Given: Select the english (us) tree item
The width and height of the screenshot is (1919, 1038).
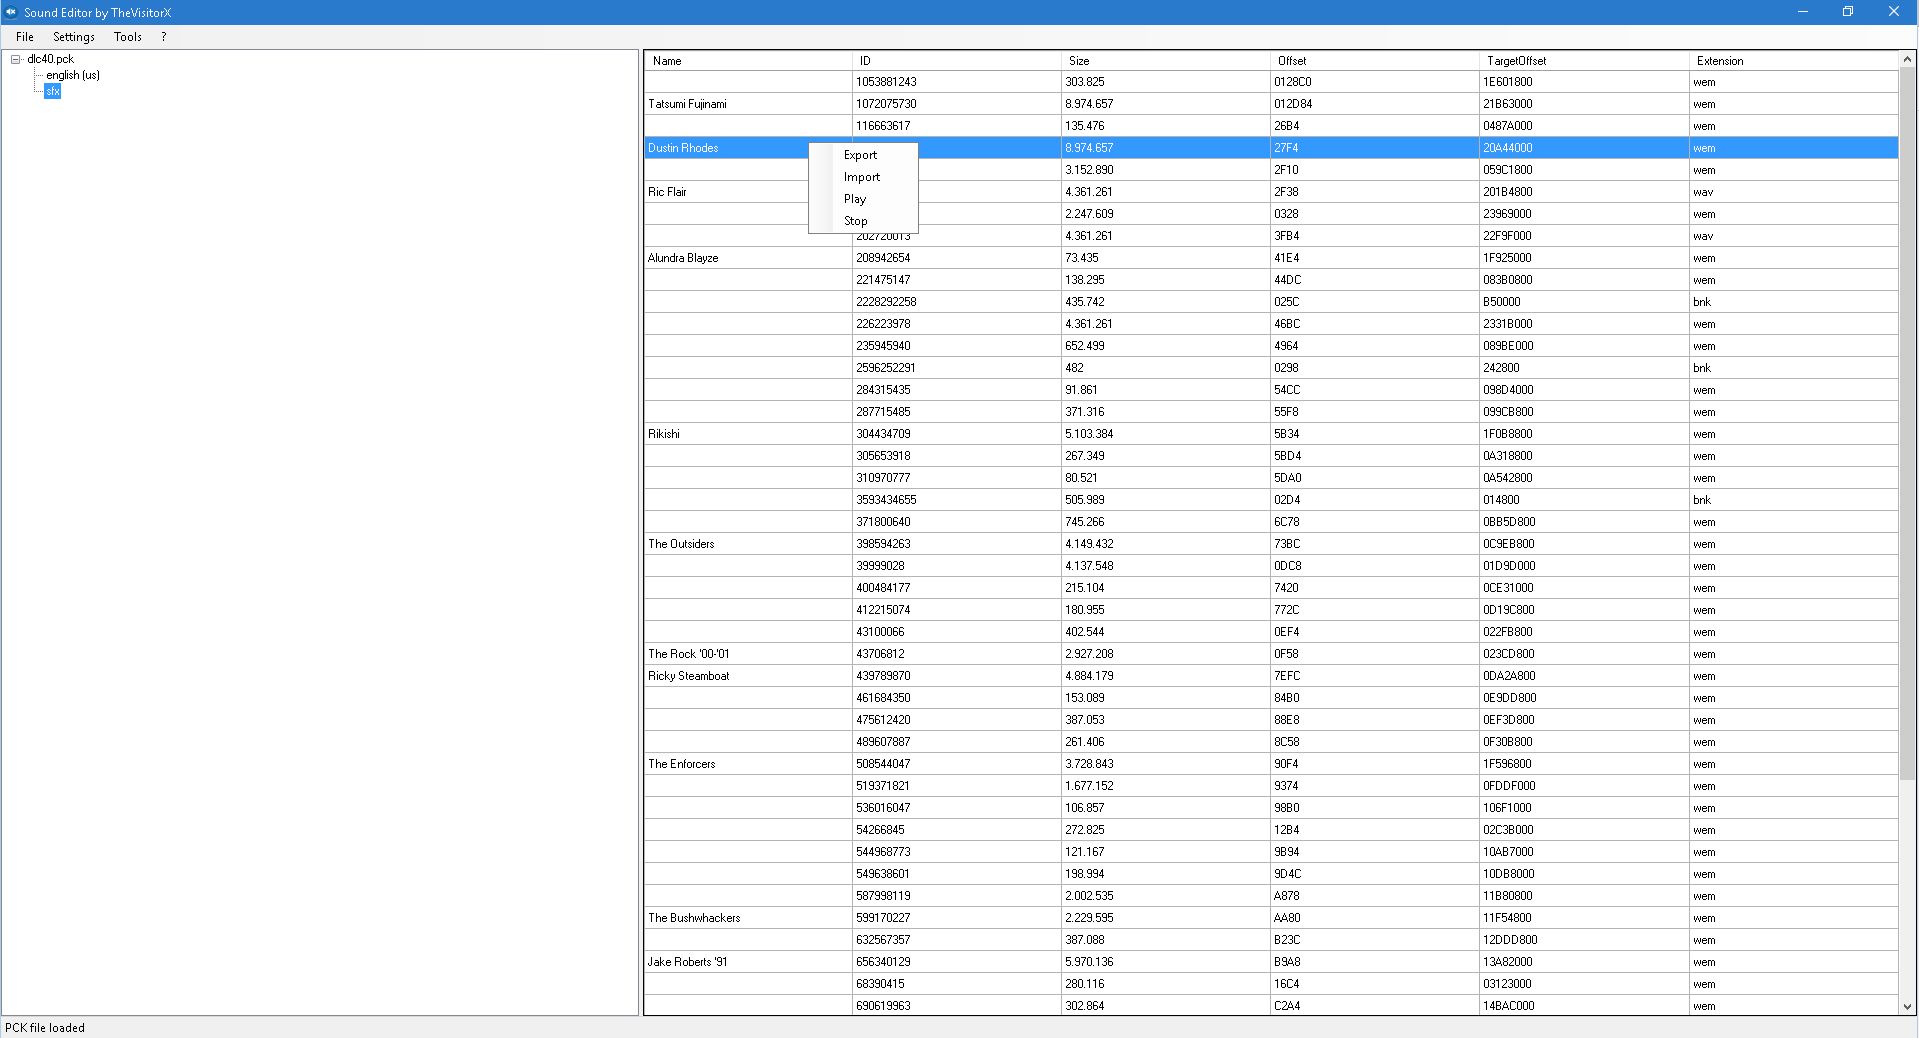Looking at the screenshot, I should pyautogui.click(x=73, y=75).
